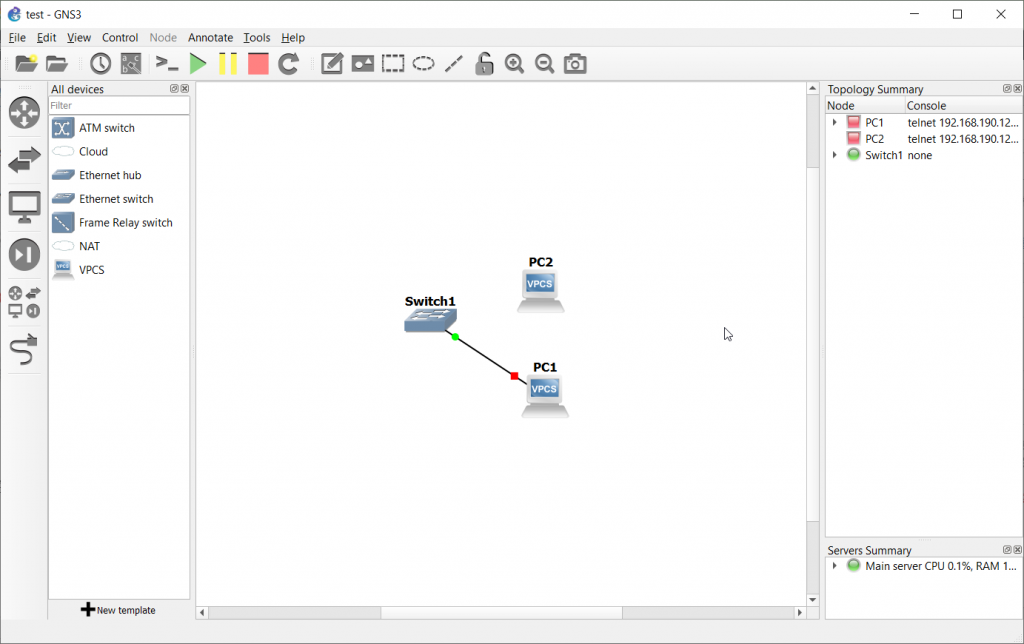The width and height of the screenshot is (1024, 644).
Task: Open the Annotate menu
Action: click(210, 37)
